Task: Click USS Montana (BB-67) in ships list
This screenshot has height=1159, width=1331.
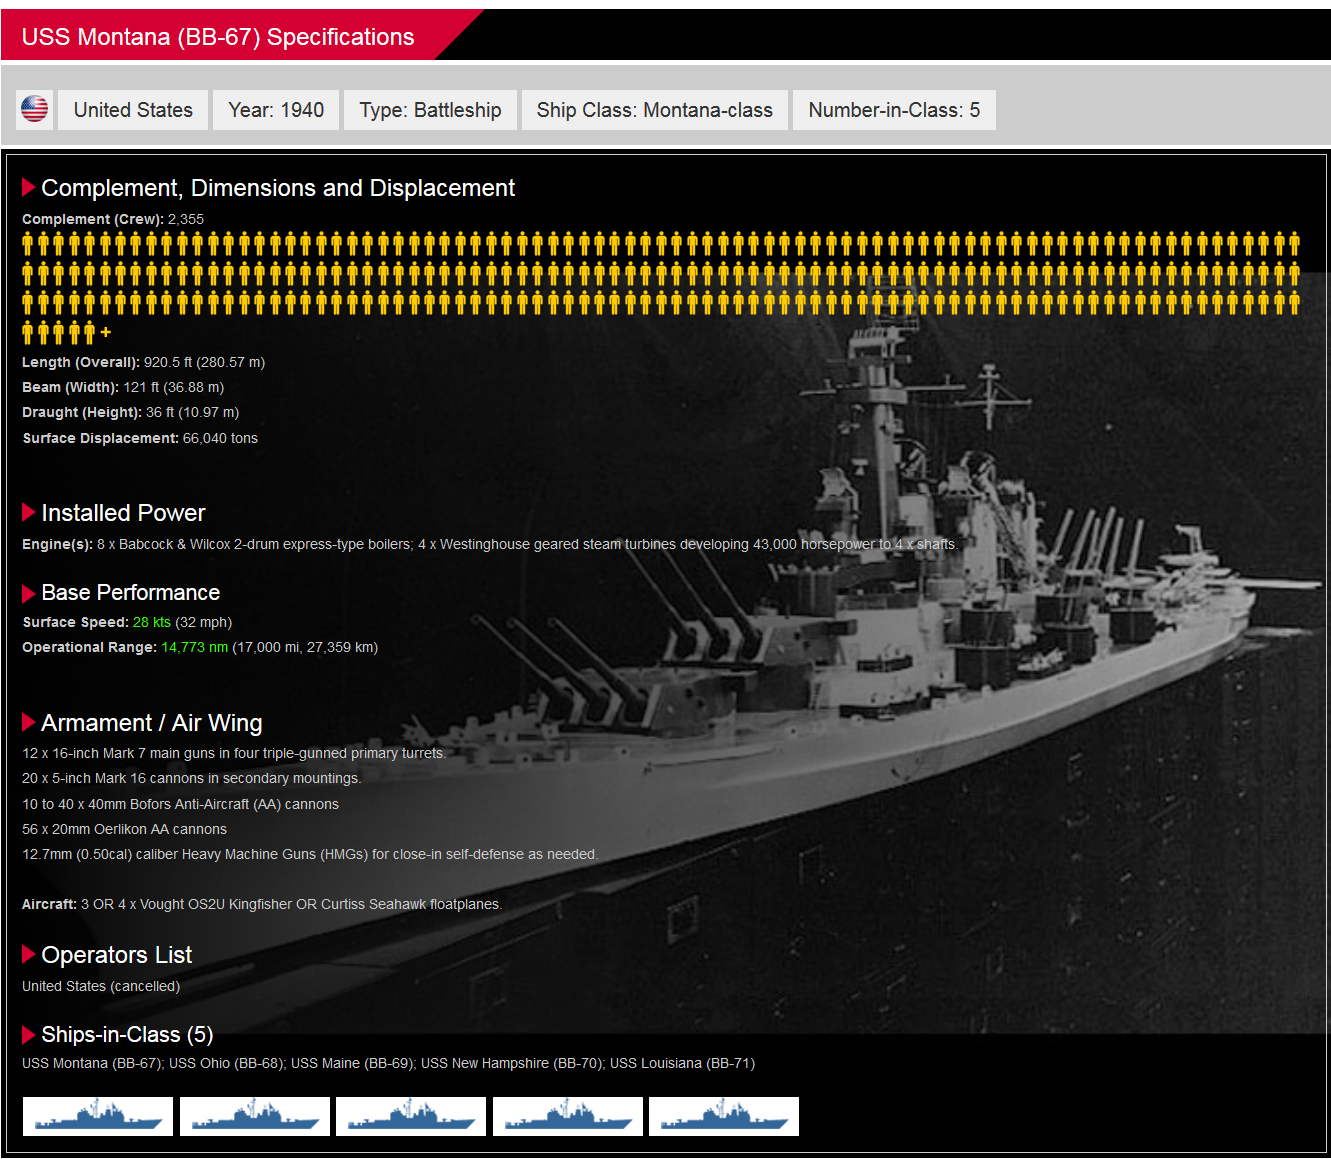Action: [x=91, y=1063]
